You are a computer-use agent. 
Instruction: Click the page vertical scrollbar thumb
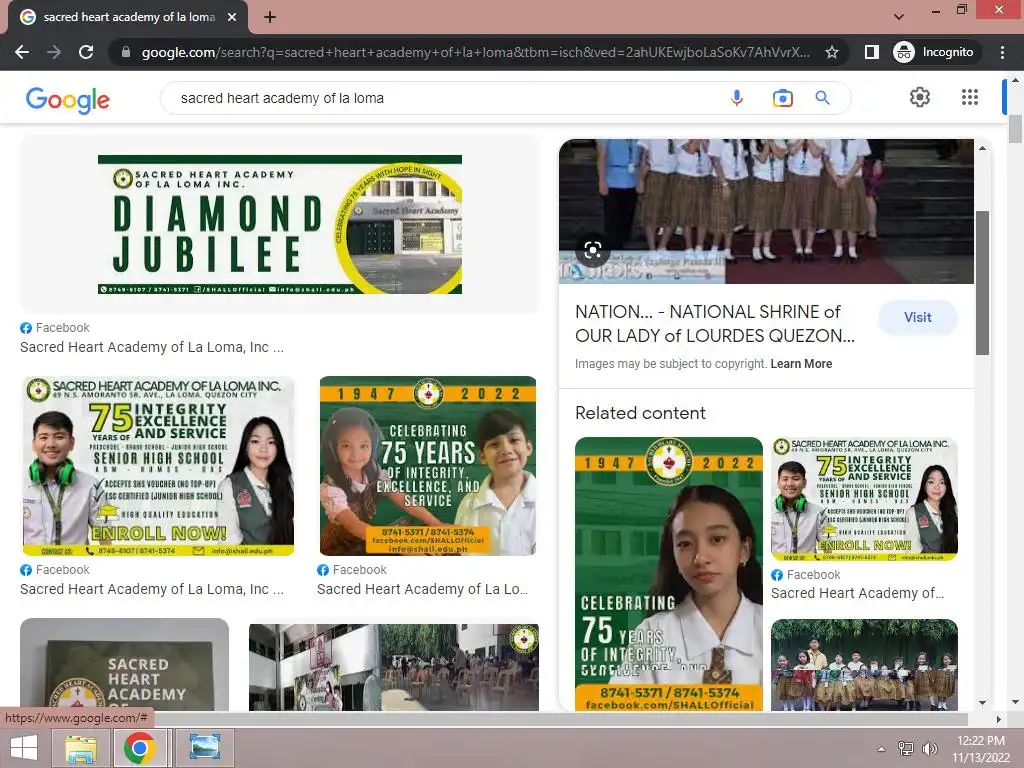(x=1015, y=129)
